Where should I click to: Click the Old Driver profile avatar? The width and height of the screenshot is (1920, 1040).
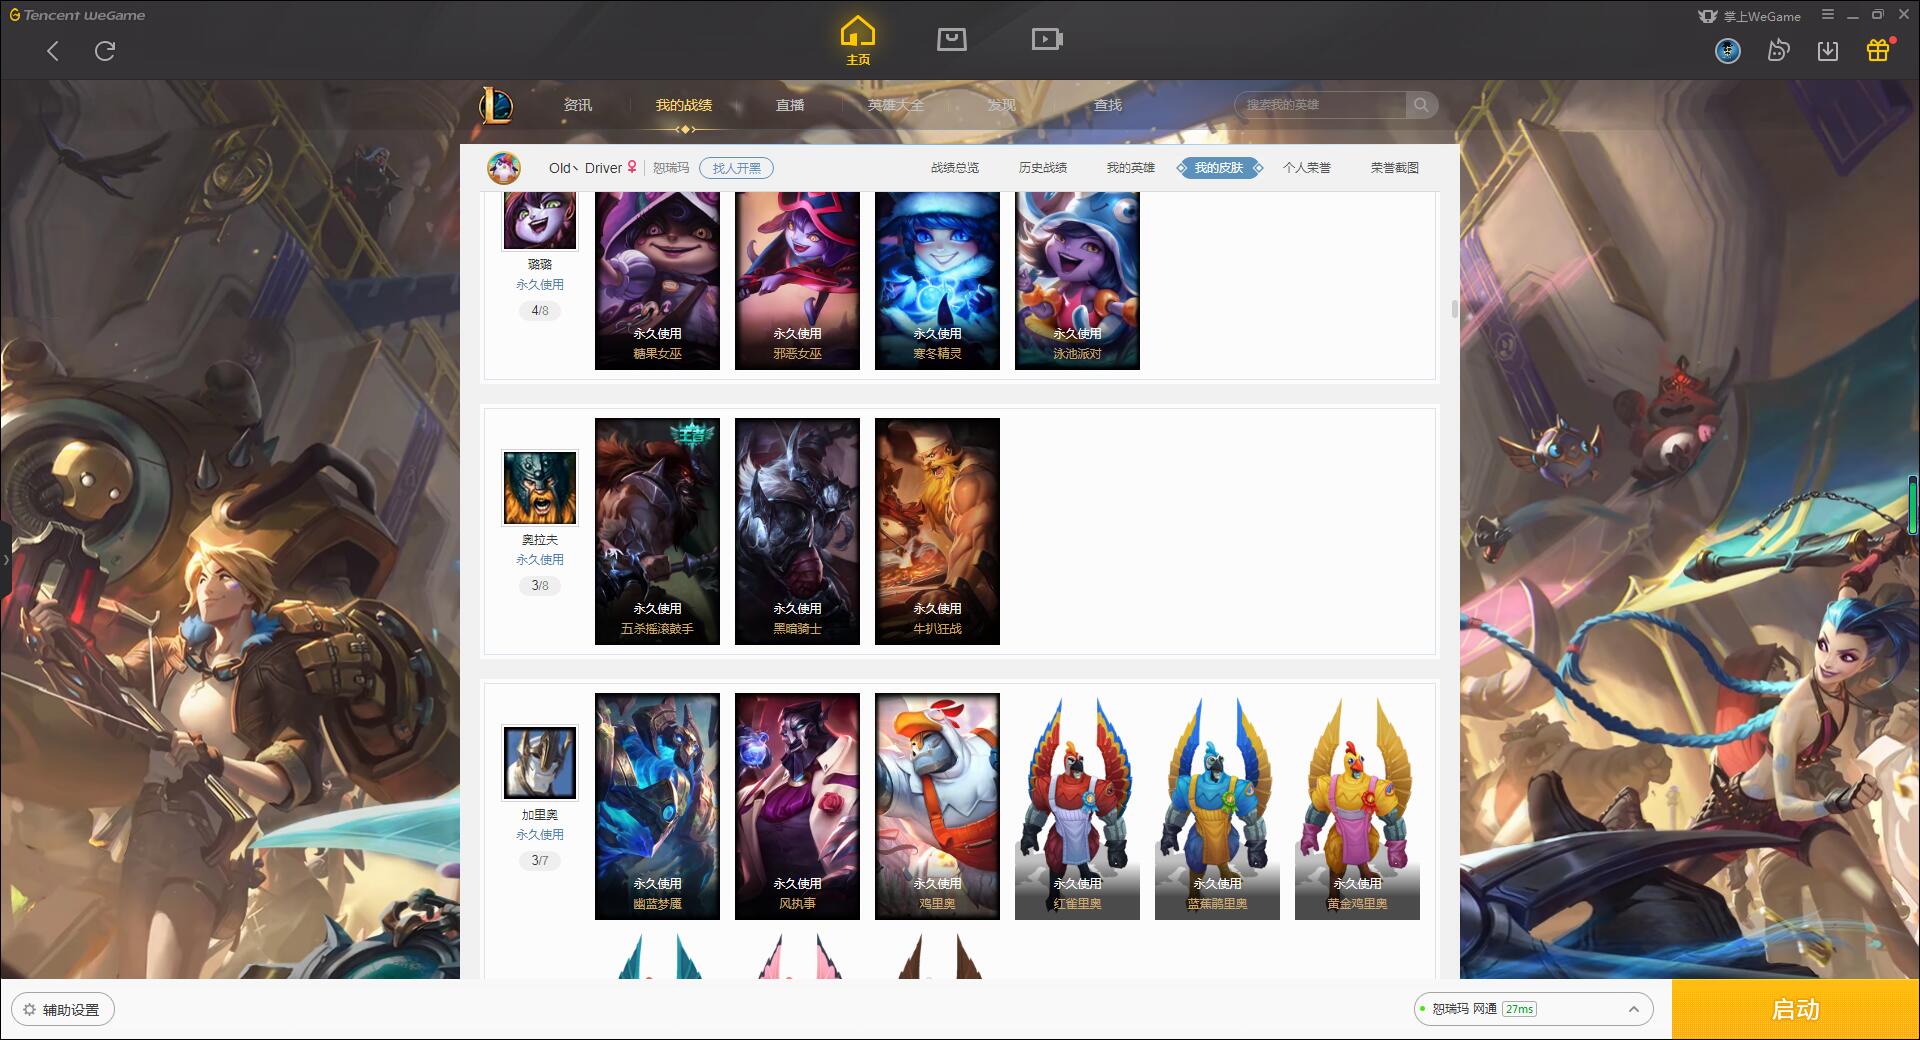coord(504,167)
